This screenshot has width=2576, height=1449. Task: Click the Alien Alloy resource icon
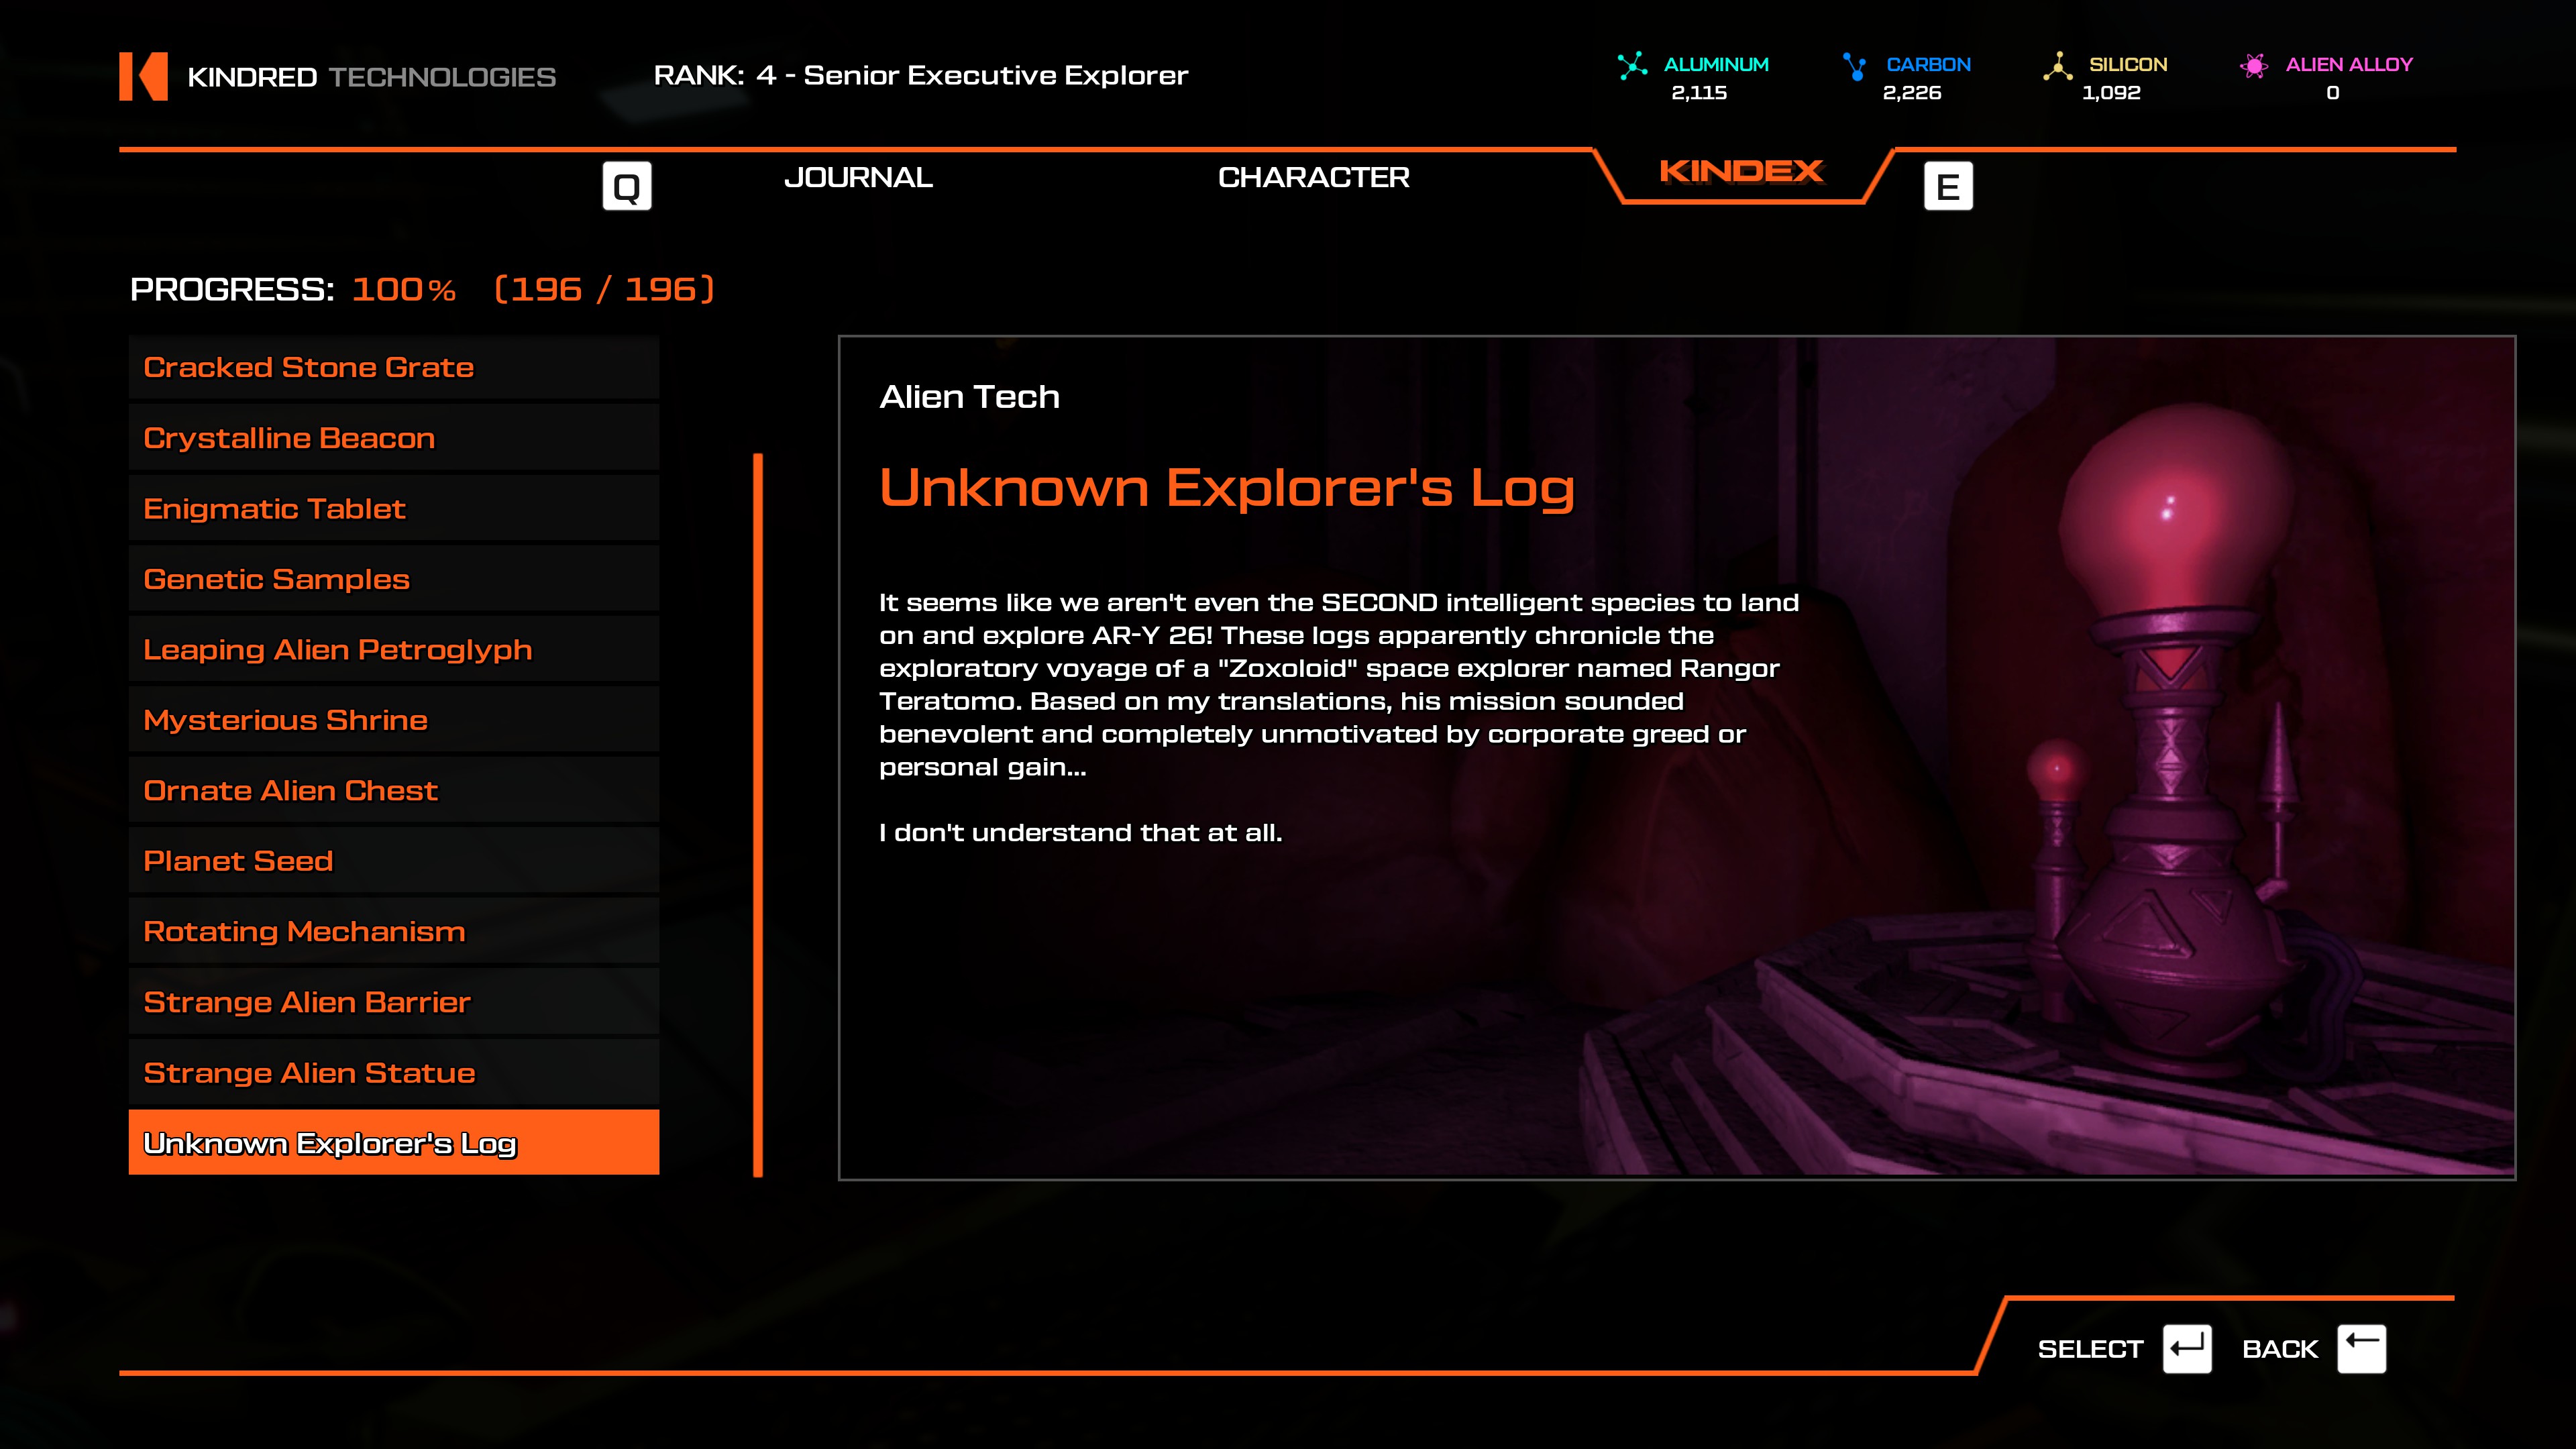(x=2254, y=66)
